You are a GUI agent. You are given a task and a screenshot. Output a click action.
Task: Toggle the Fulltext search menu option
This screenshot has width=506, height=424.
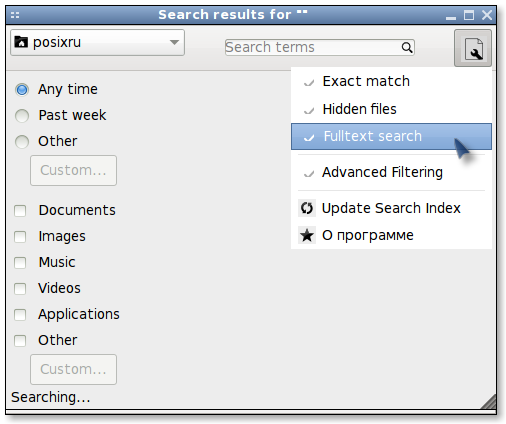[391, 136]
